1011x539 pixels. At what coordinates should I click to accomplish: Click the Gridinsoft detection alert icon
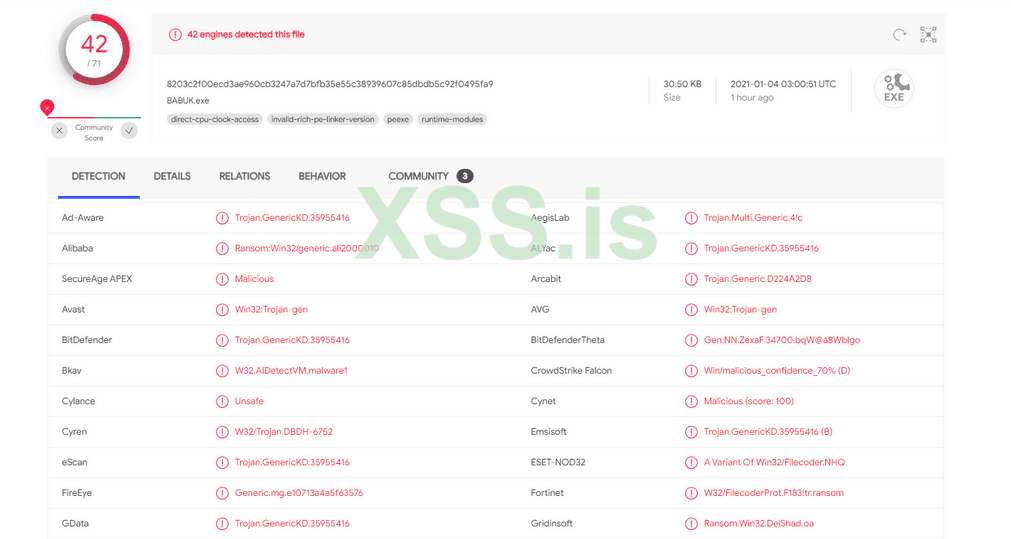pyautogui.click(x=691, y=524)
